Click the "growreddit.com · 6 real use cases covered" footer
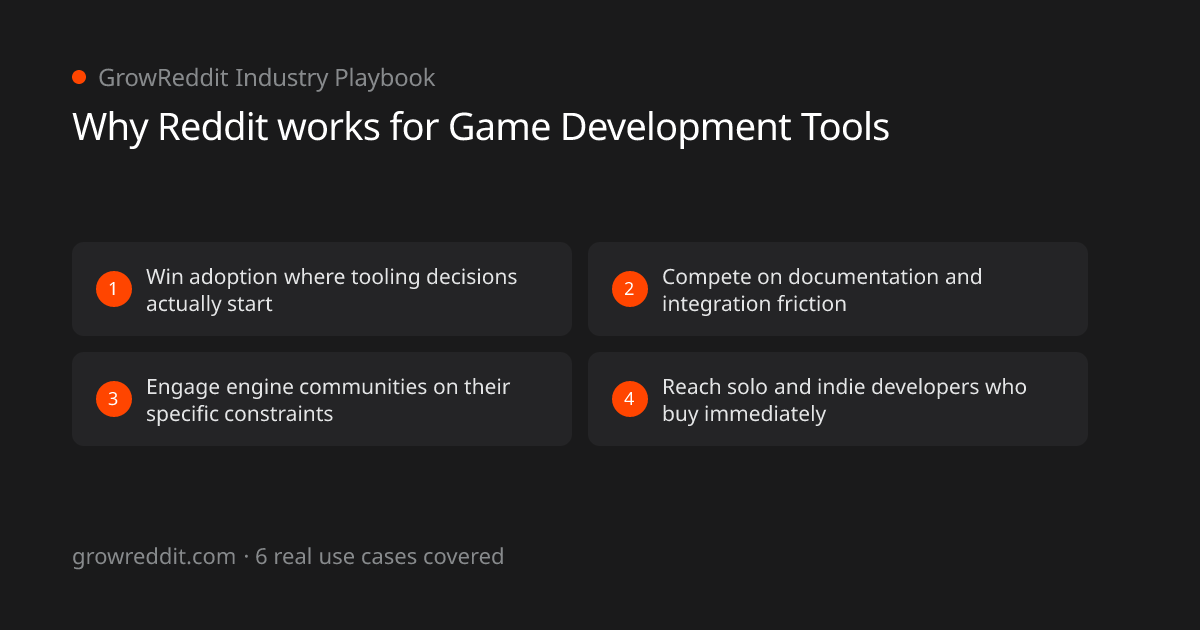 coord(288,557)
